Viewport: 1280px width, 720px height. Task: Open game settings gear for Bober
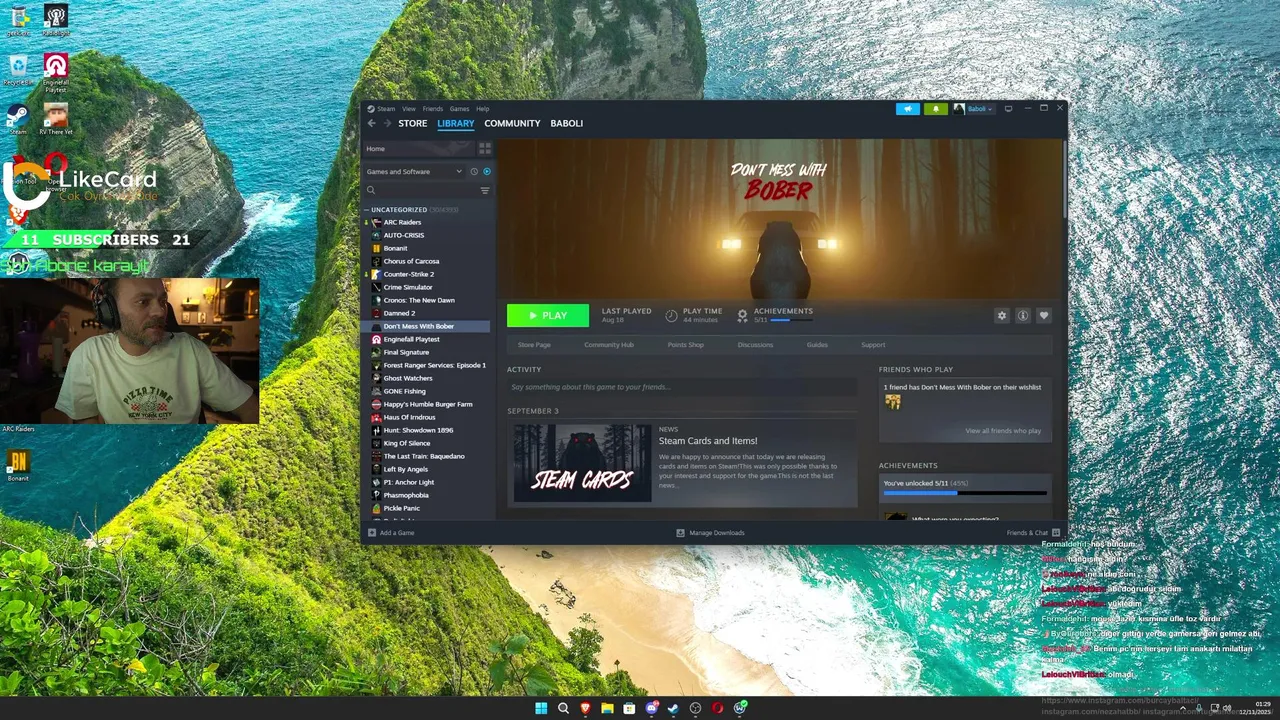(x=1002, y=315)
